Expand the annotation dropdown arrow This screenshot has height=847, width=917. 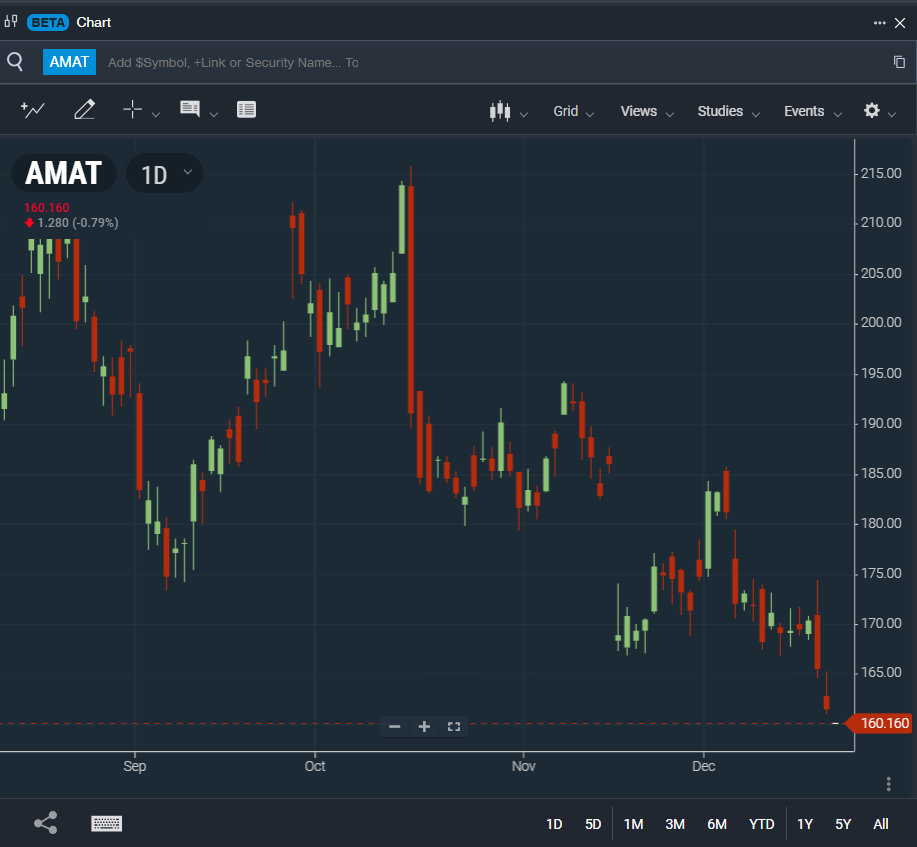pos(213,115)
